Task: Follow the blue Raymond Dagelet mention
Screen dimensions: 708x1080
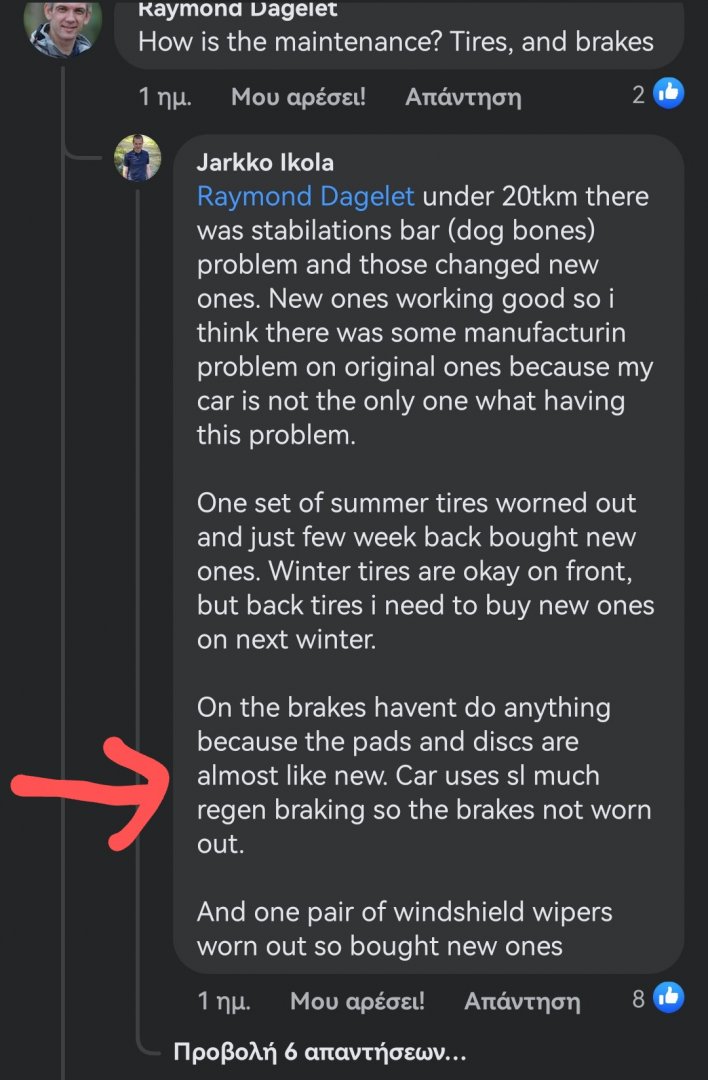Action: click(305, 196)
